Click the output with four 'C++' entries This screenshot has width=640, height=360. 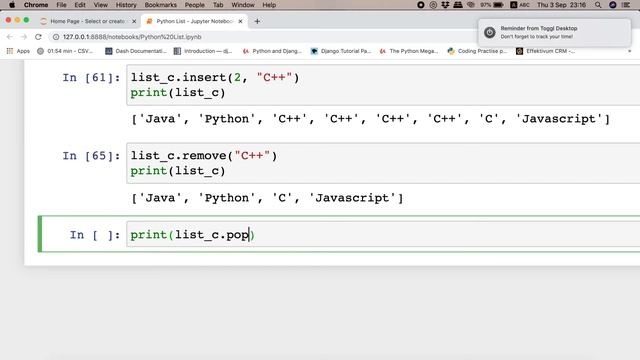tap(371, 119)
